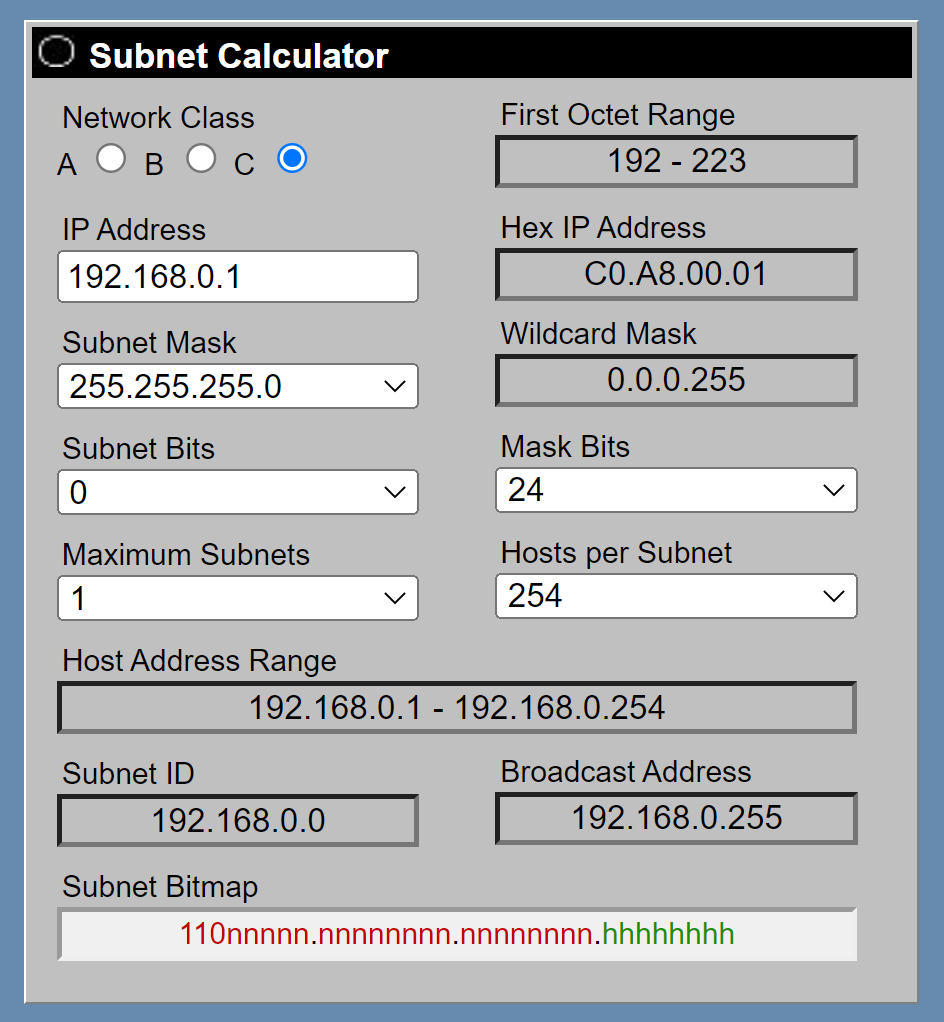The image size is (944, 1022).
Task: Click the Subnet Bits label
Action: pyautogui.click(x=139, y=449)
